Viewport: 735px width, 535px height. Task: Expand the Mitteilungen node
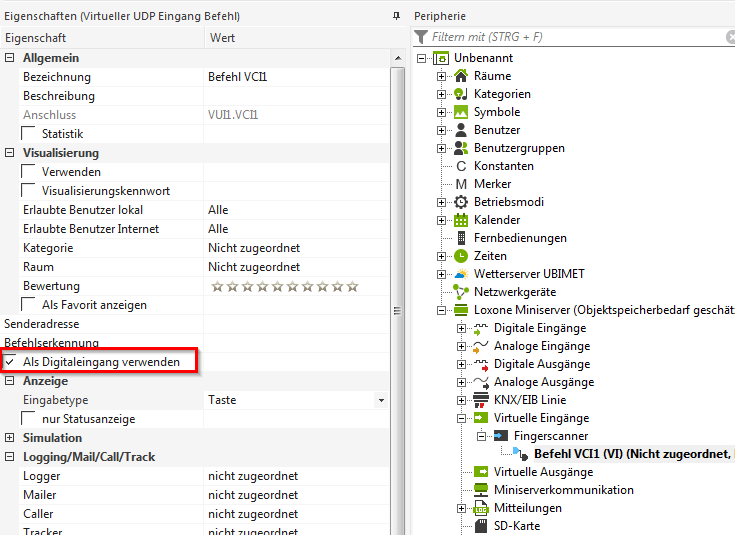[462, 508]
